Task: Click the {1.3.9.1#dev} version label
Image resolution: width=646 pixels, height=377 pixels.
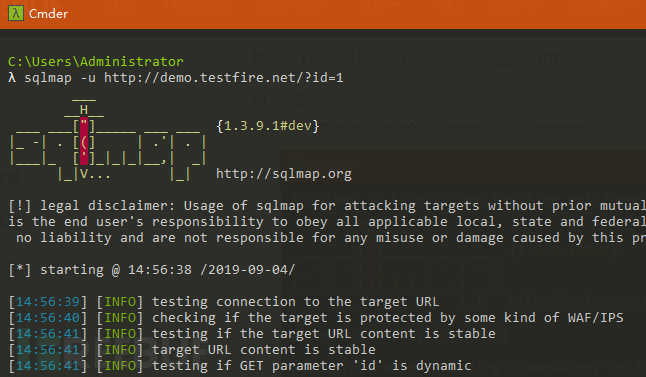Action: [x=268, y=126]
